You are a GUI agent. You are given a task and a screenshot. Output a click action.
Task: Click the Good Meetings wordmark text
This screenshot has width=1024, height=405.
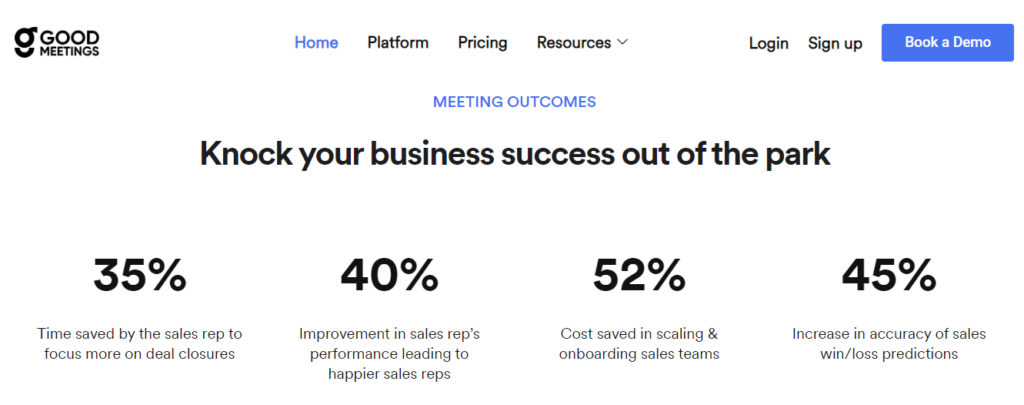(69, 42)
